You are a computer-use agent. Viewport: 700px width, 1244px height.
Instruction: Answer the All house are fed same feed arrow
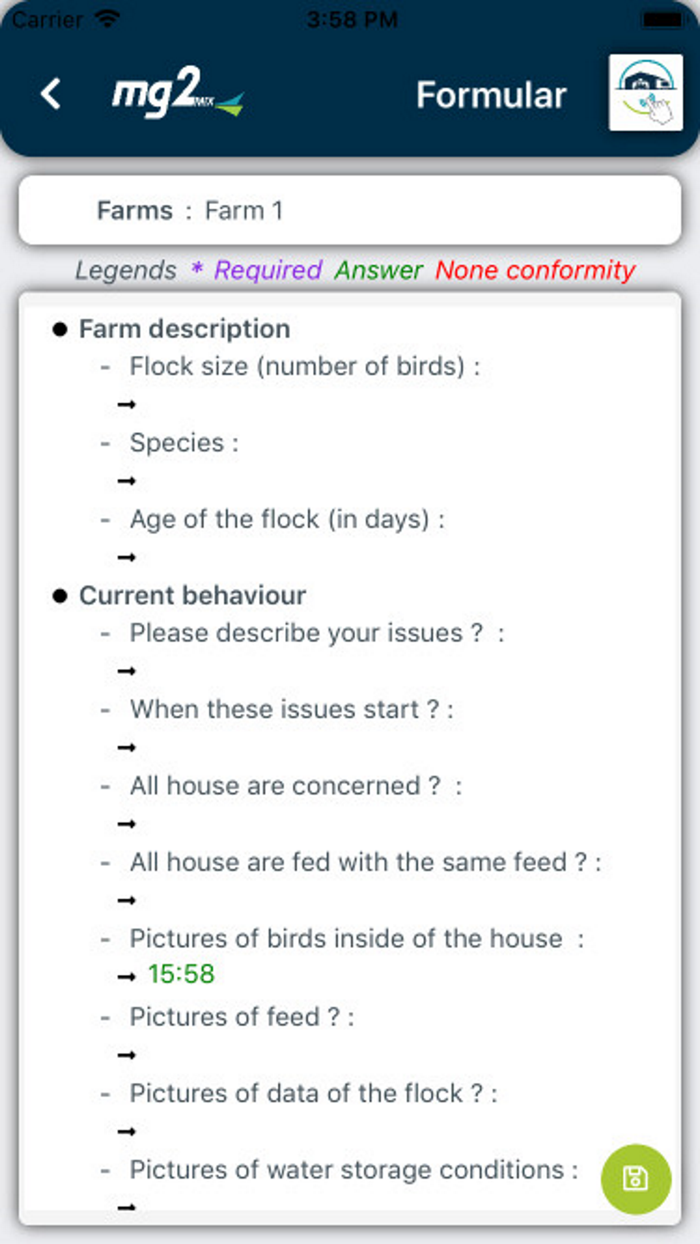(x=128, y=900)
